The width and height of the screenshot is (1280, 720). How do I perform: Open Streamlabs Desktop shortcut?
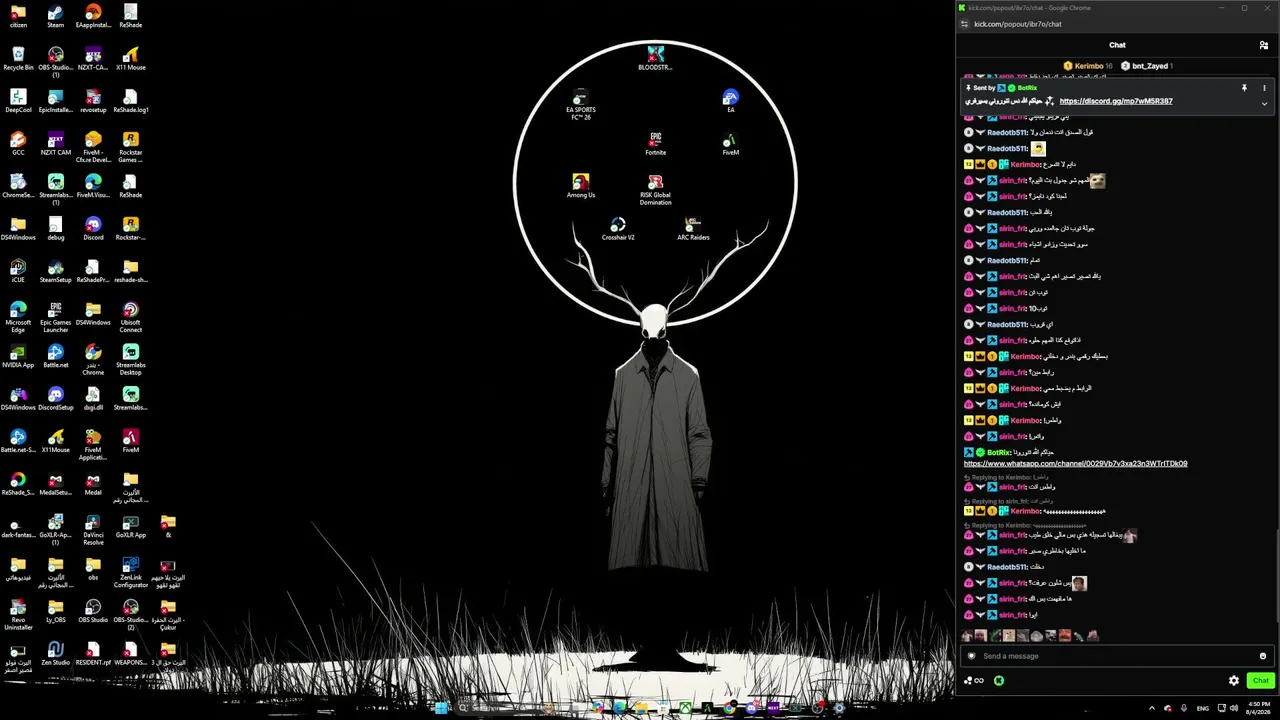pyautogui.click(x=130, y=360)
